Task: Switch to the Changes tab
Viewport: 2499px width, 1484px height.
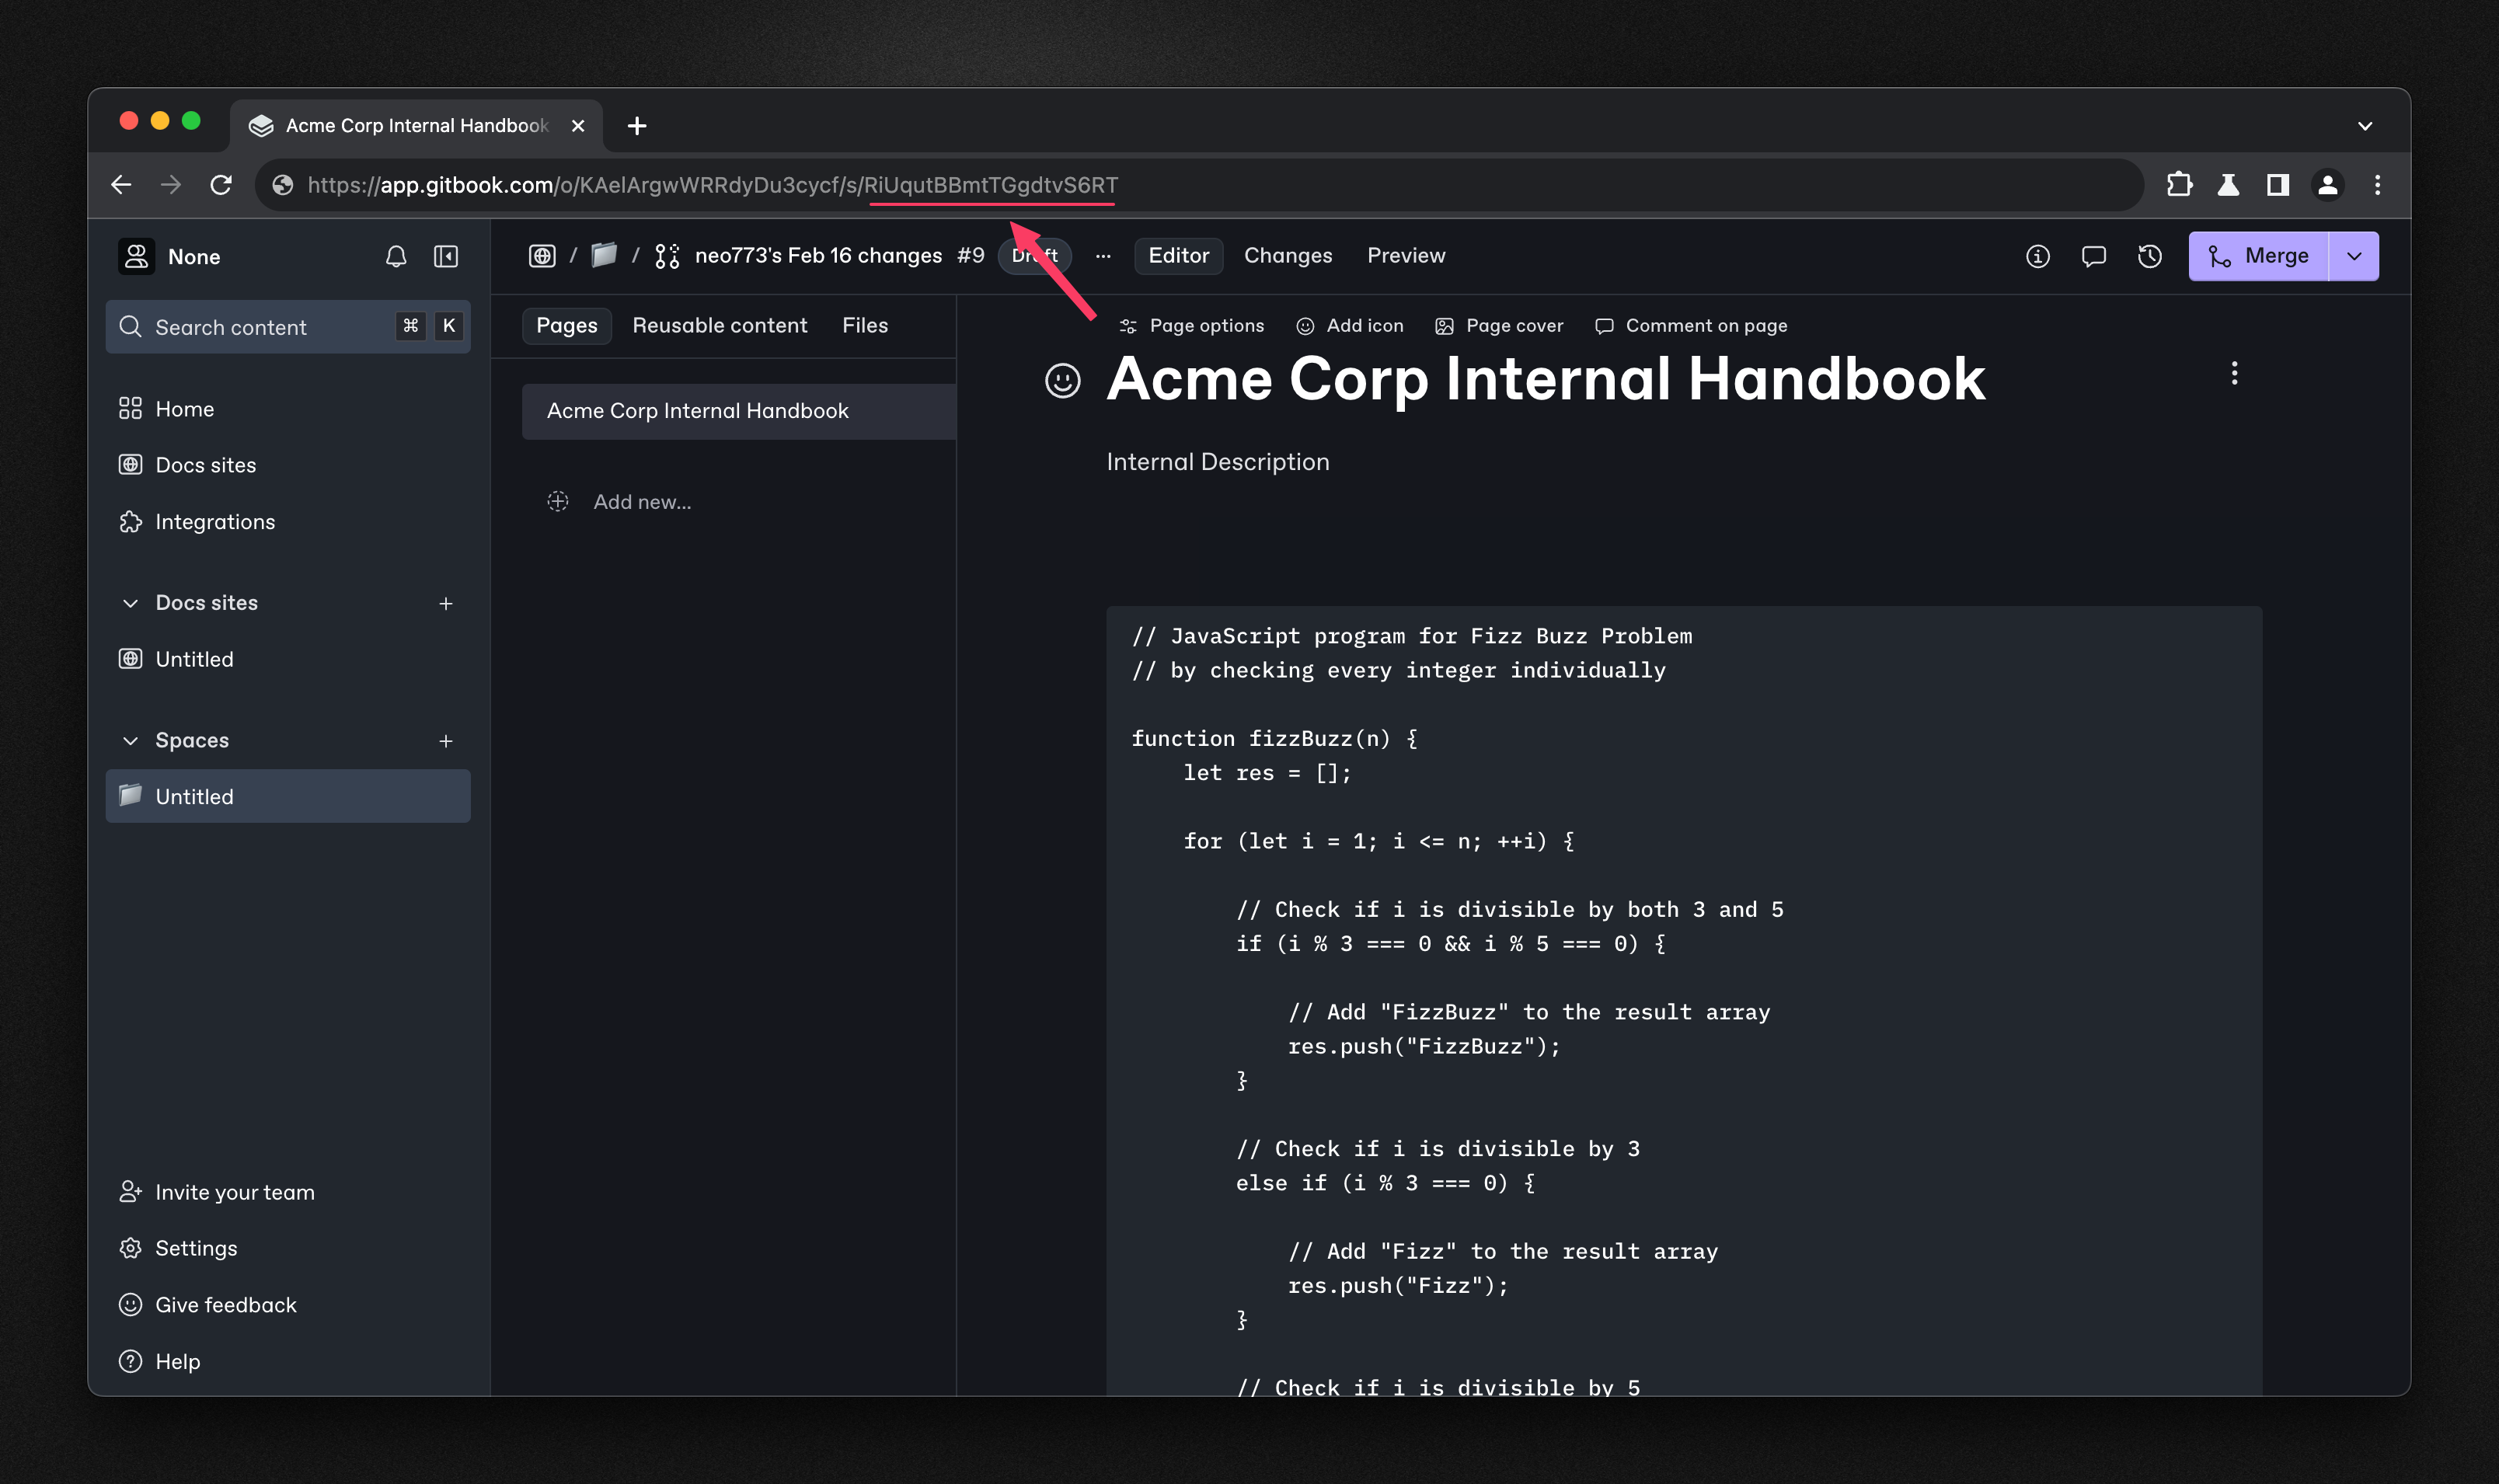Action: pos(1288,256)
